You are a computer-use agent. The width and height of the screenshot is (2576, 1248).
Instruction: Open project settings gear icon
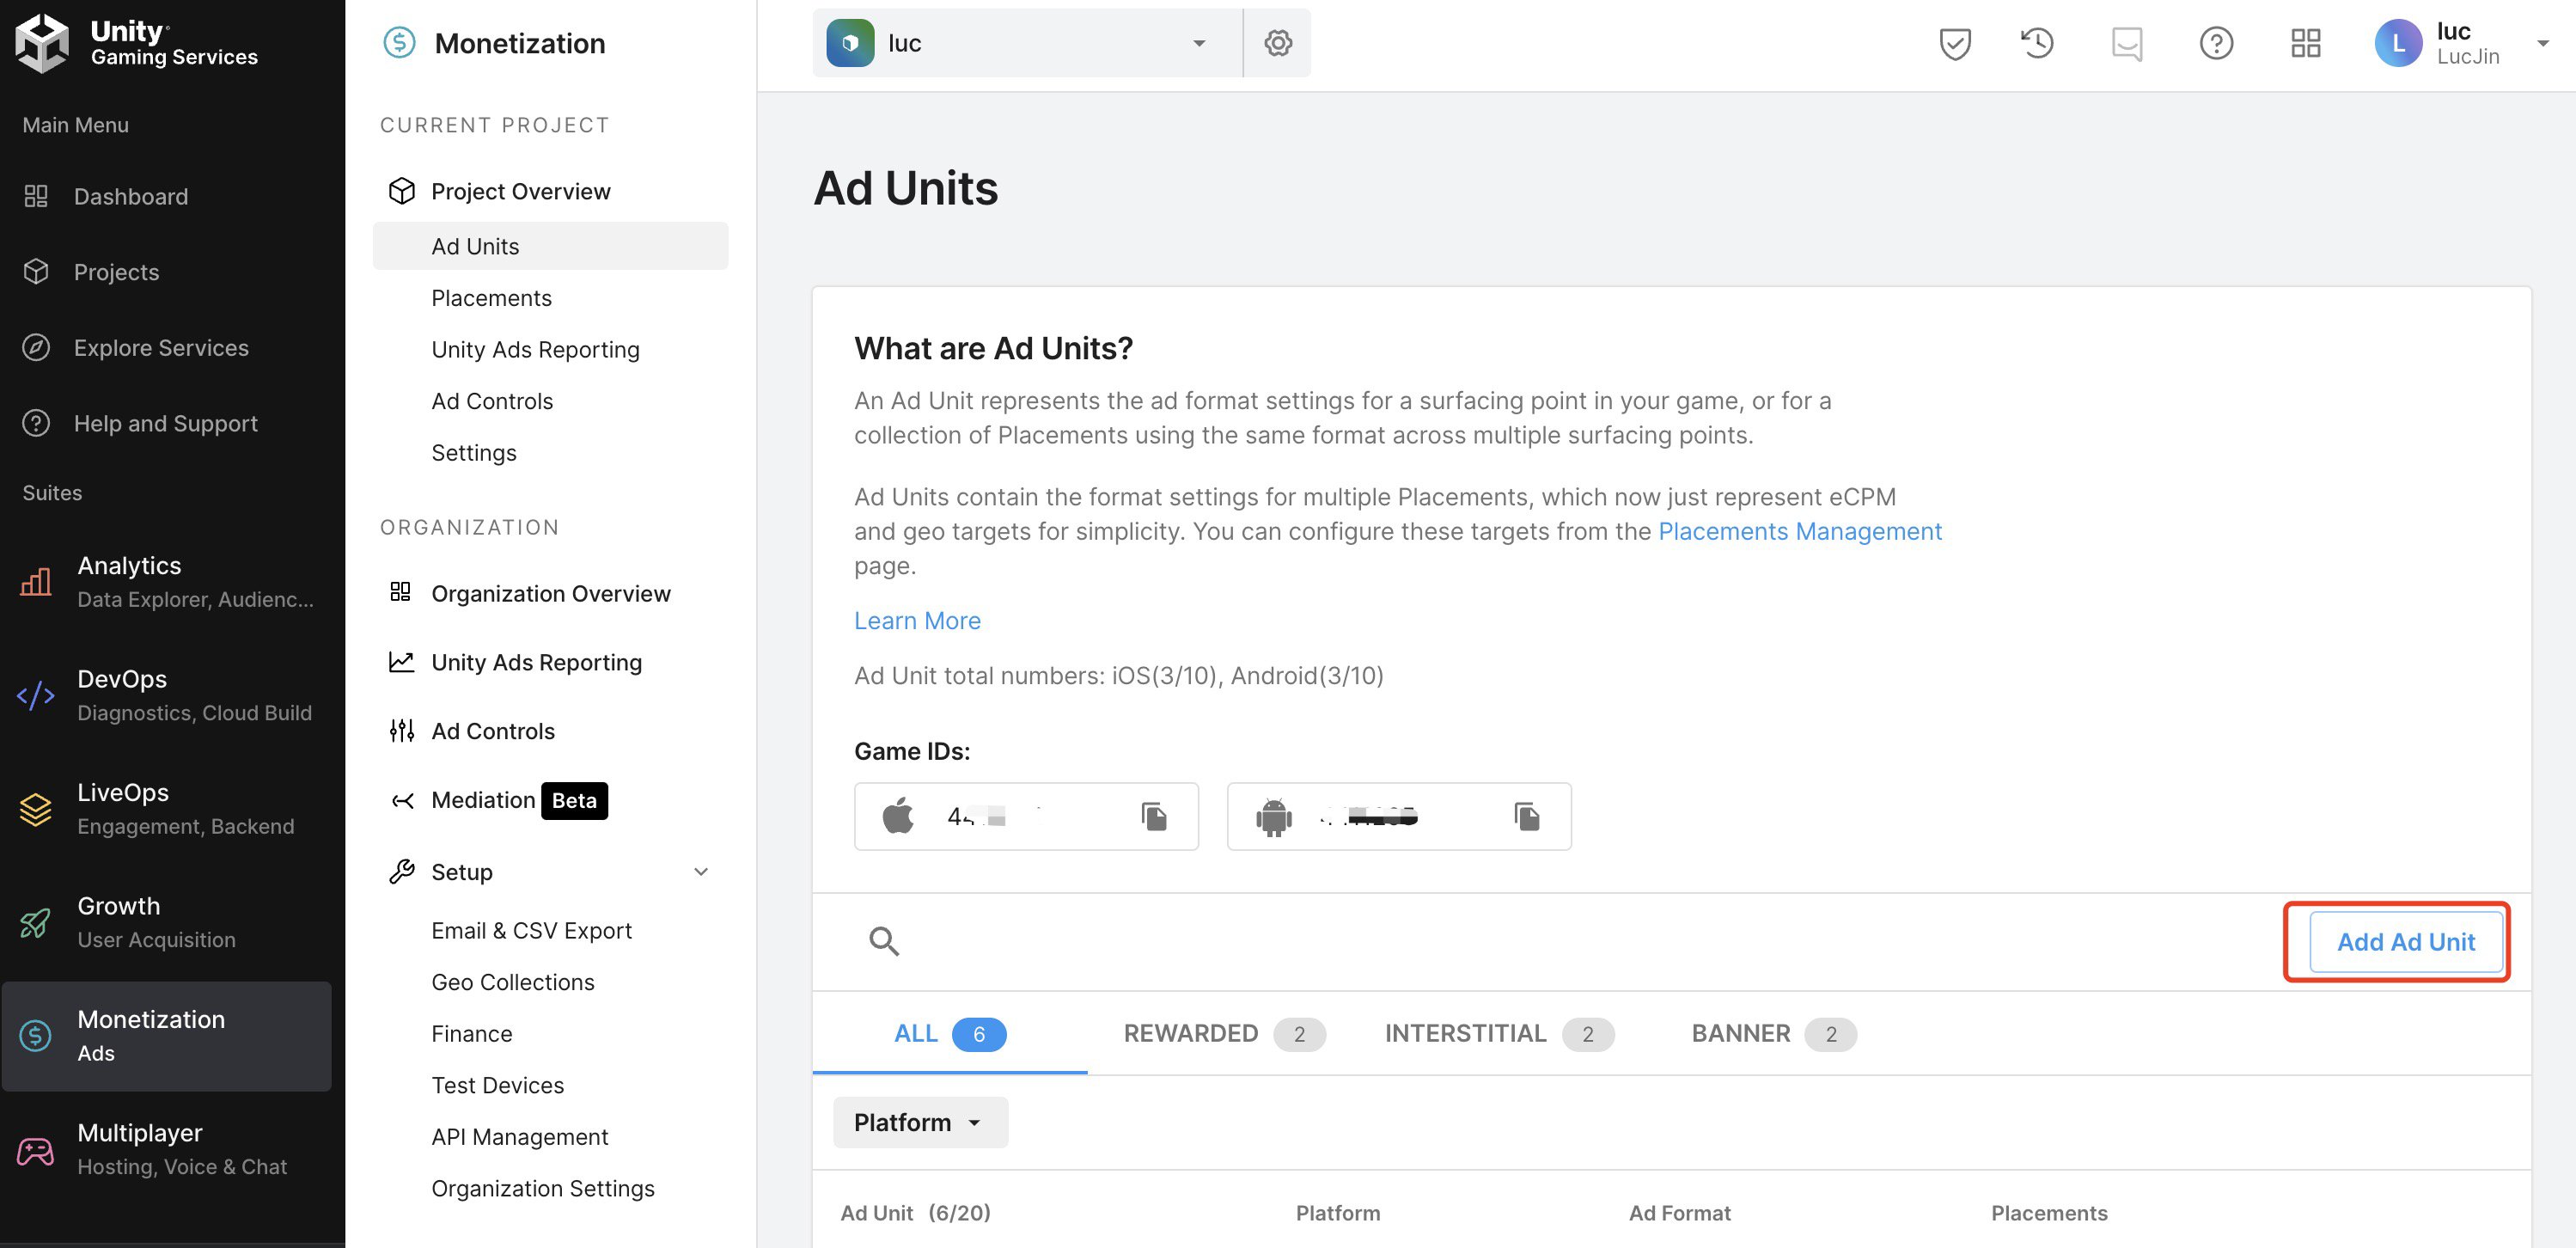point(1277,43)
